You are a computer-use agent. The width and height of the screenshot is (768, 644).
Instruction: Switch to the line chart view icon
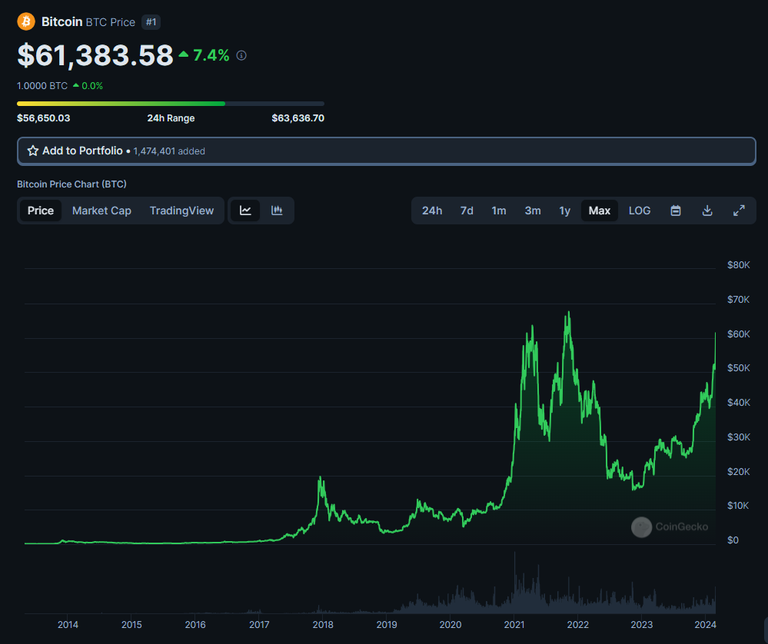tap(245, 211)
